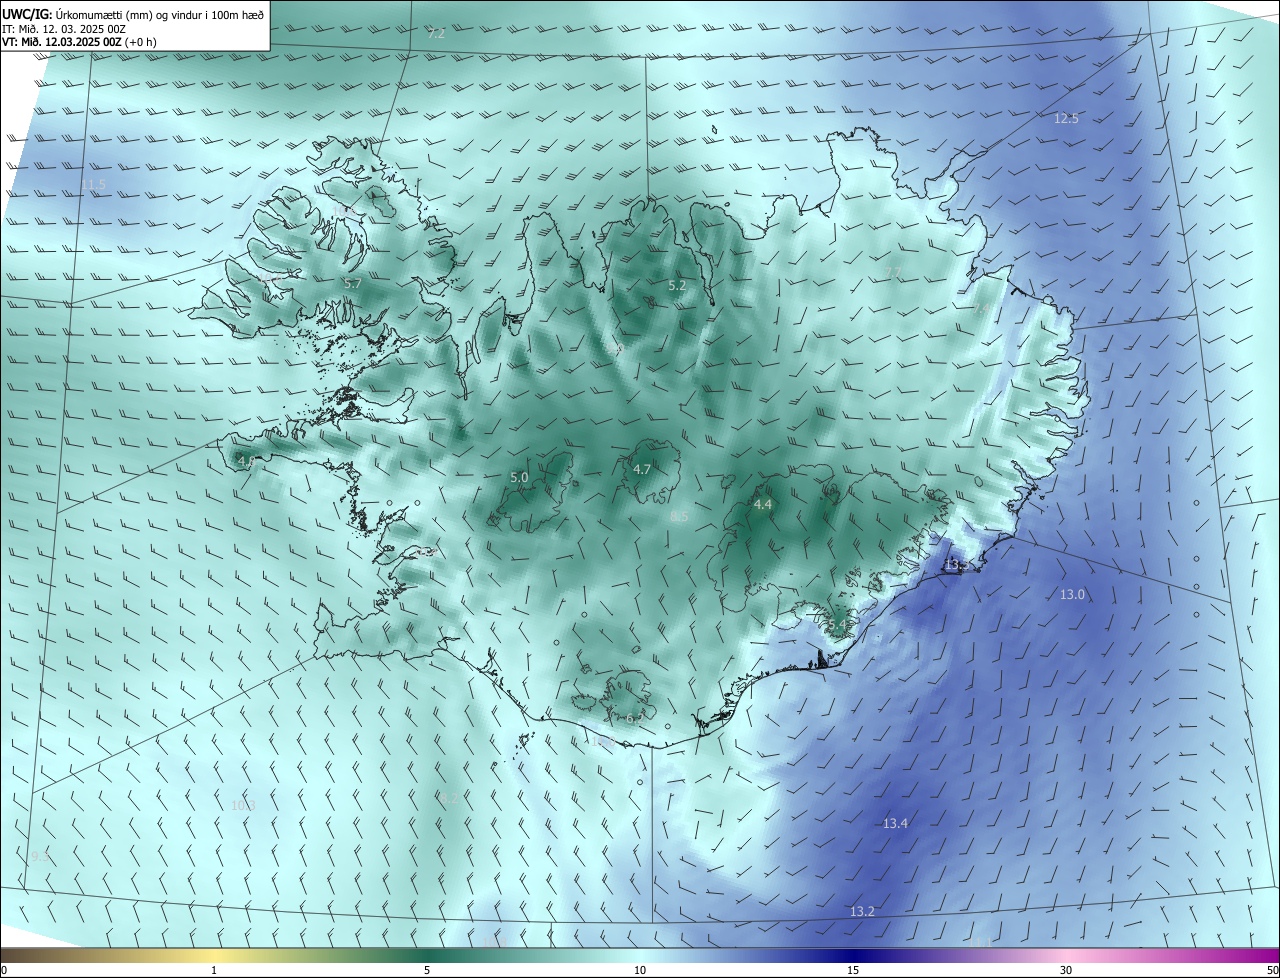Viewport: 1280px width, 978px height.
Task: Click the 12.5 value northeast of Iceland
Action: (1066, 119)
